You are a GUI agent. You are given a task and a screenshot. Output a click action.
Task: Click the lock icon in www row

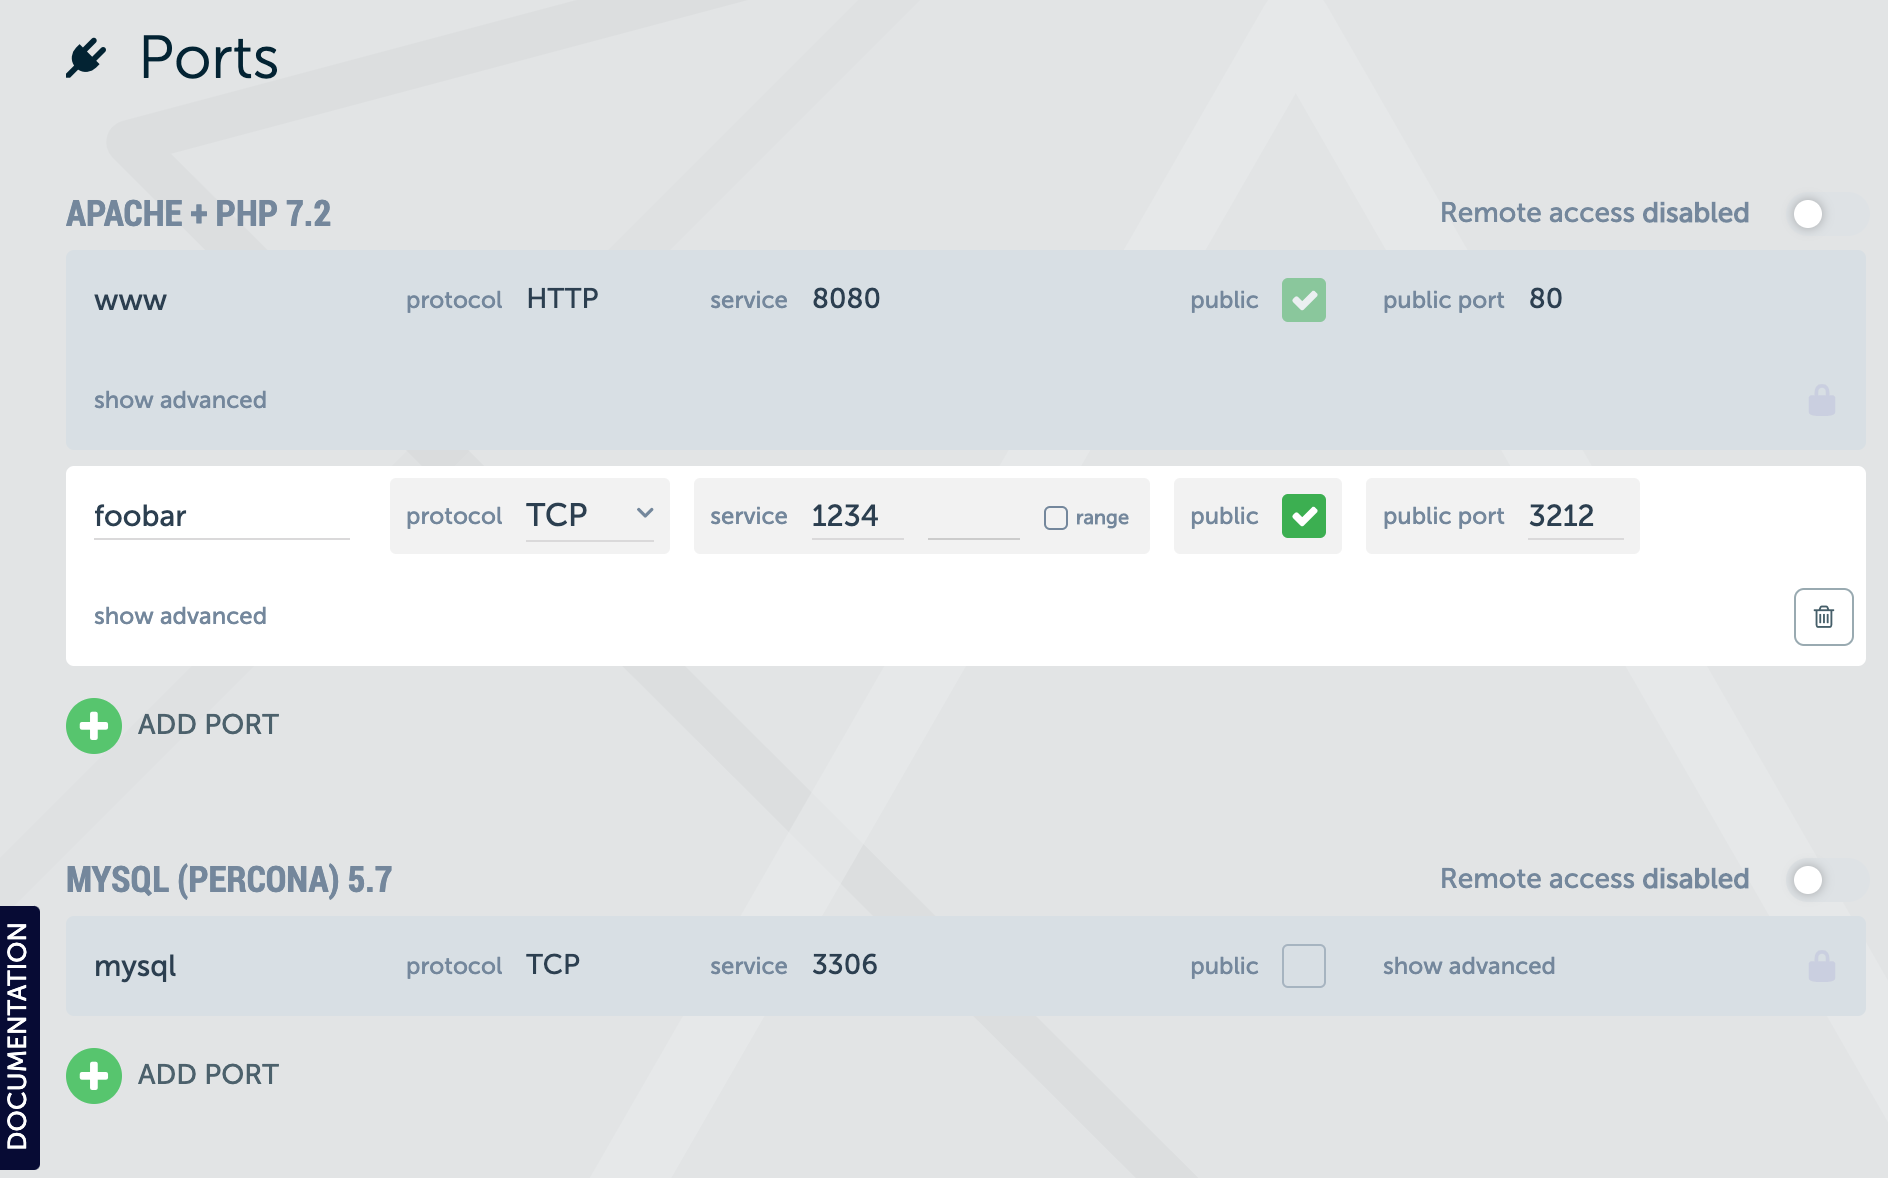pyautogui.click(x=1821, y=400)
